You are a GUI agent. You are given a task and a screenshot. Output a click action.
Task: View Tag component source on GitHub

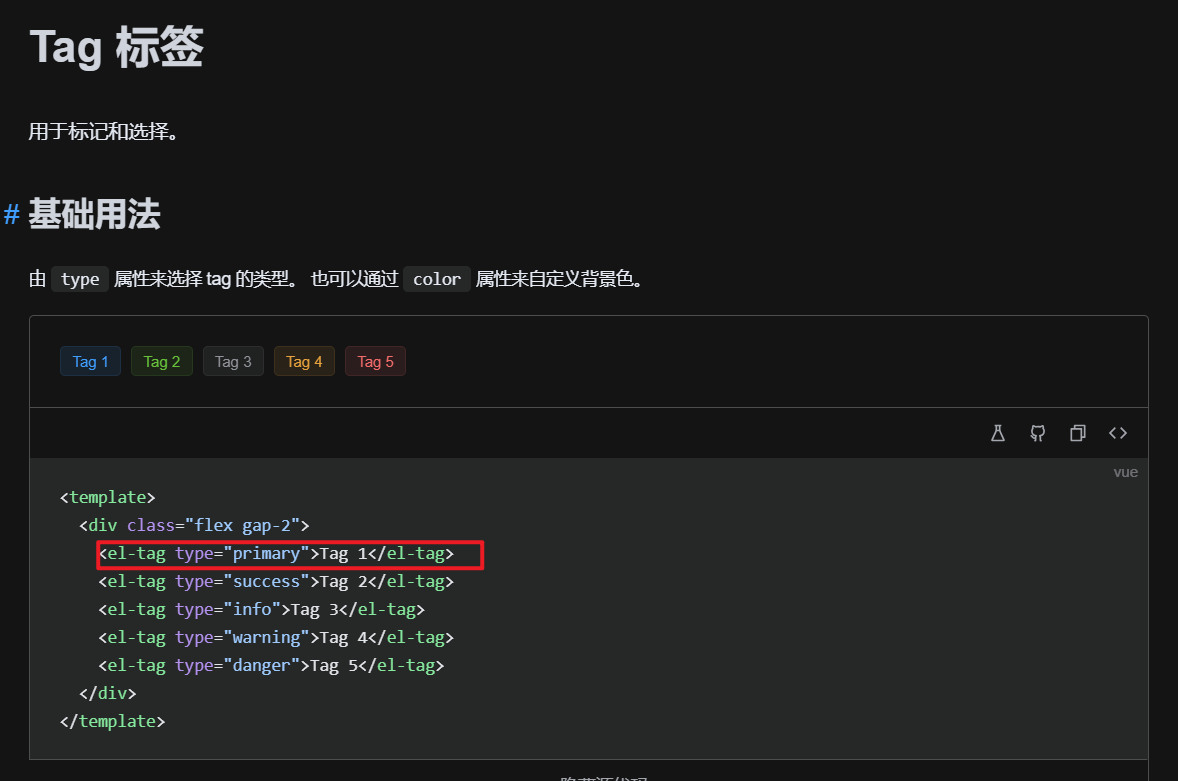[1037, 433]
